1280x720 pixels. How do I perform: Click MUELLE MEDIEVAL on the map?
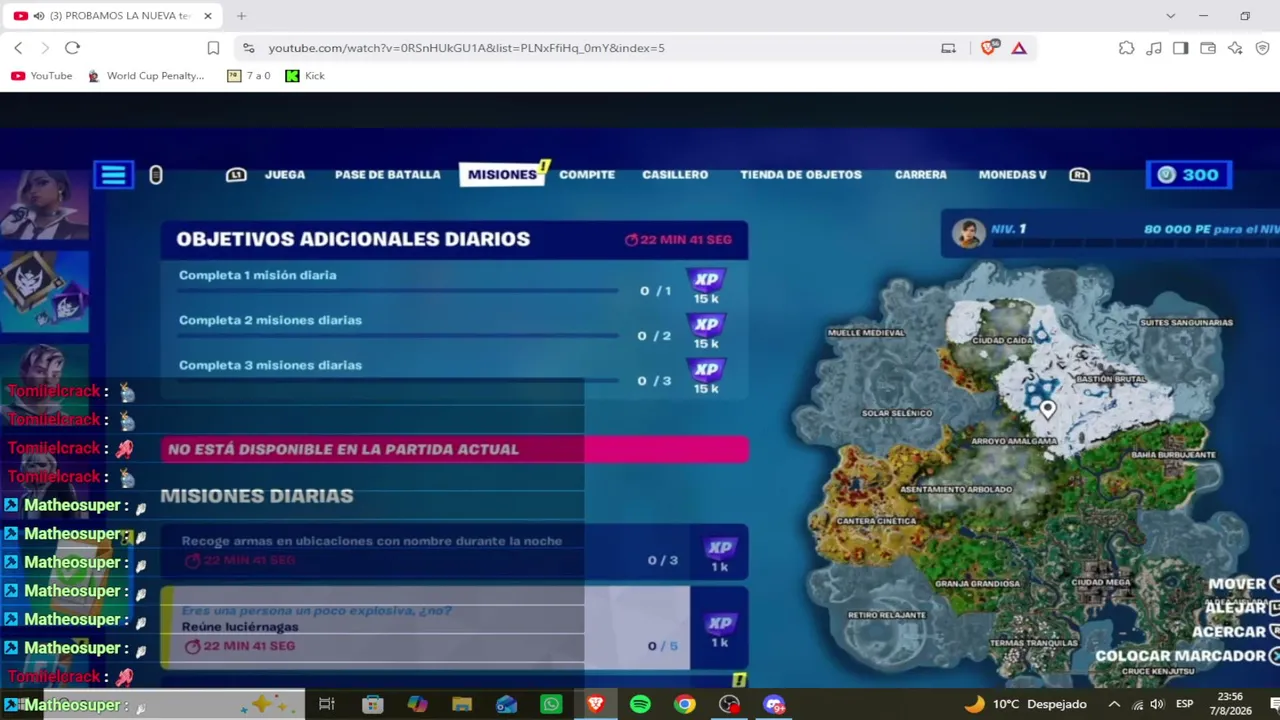pyautogui.click(x=866, y=332)
